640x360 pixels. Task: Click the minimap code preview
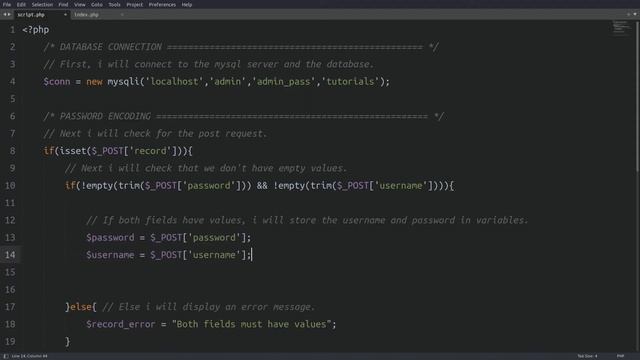pos(621,27)
